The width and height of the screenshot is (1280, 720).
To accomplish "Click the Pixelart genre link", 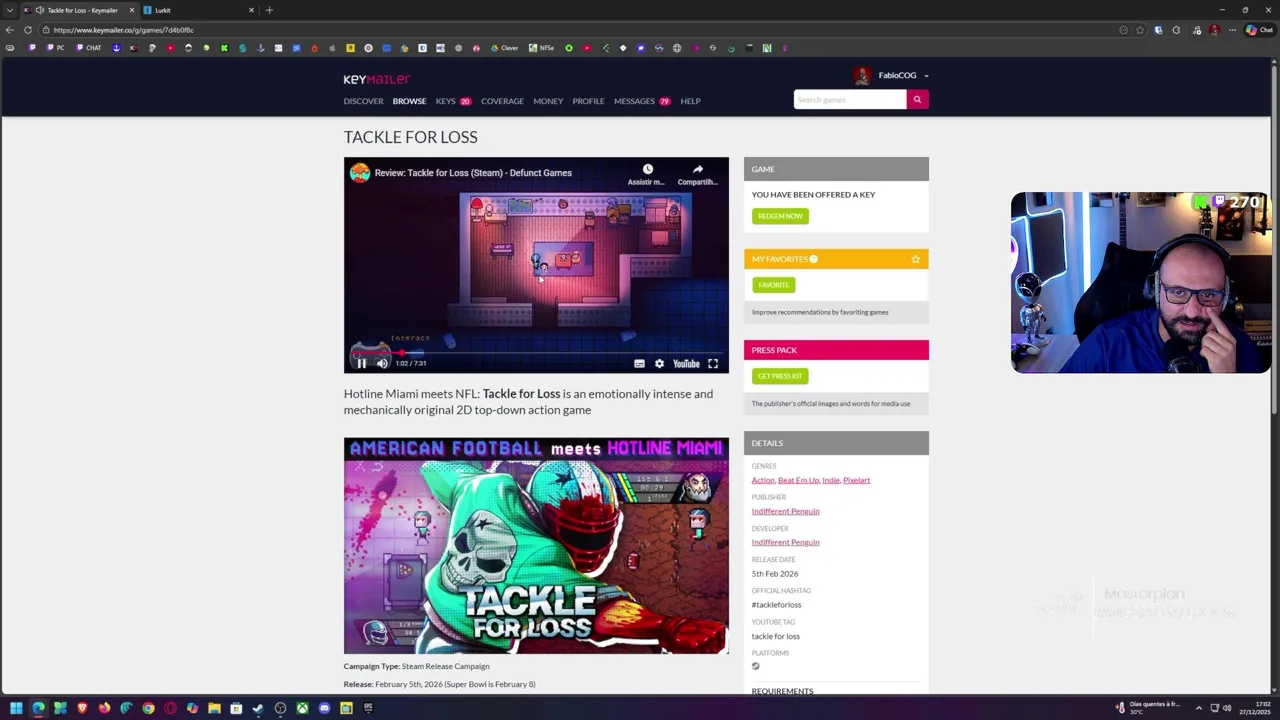I will click(856, 480).
